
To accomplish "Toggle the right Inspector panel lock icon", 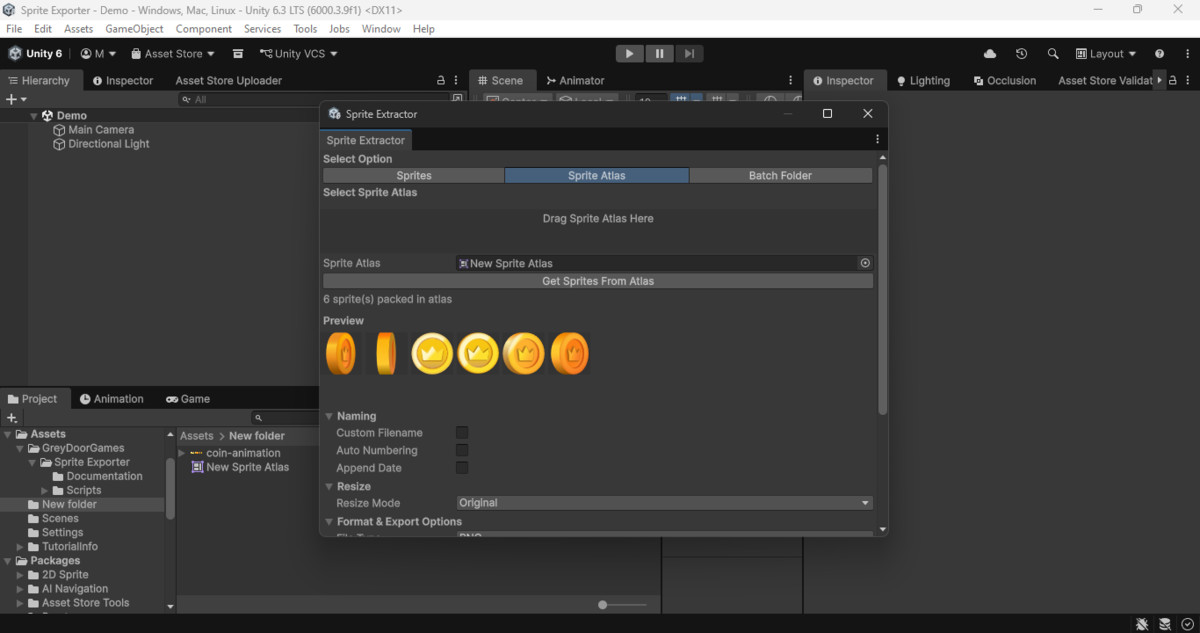I will [x=1174, y=81].
